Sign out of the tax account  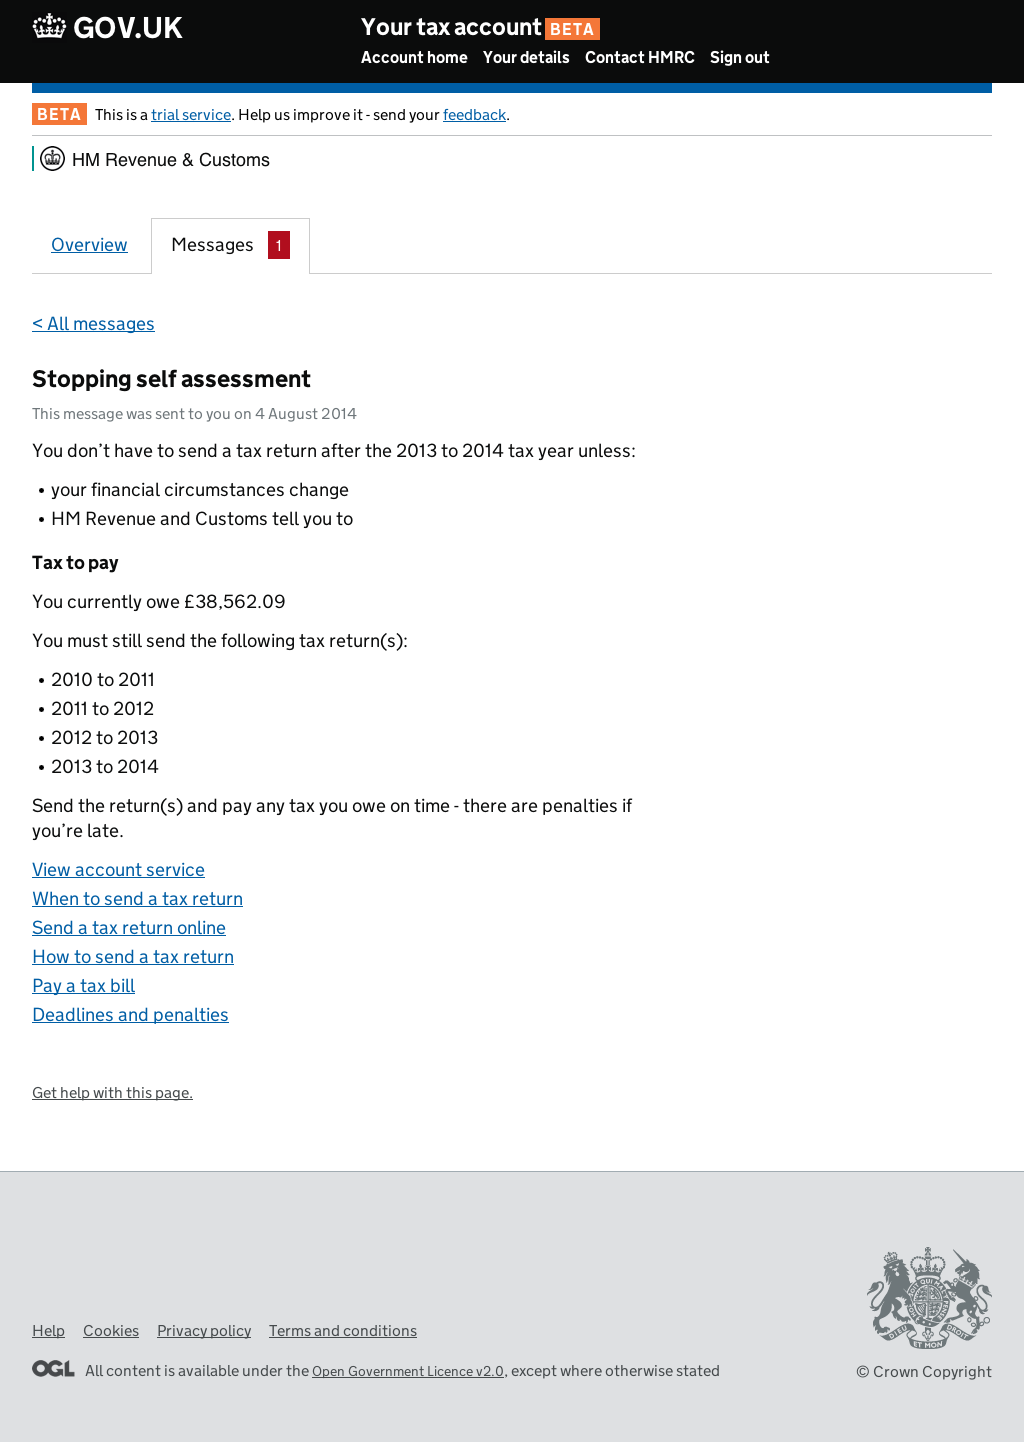(740, 58)
